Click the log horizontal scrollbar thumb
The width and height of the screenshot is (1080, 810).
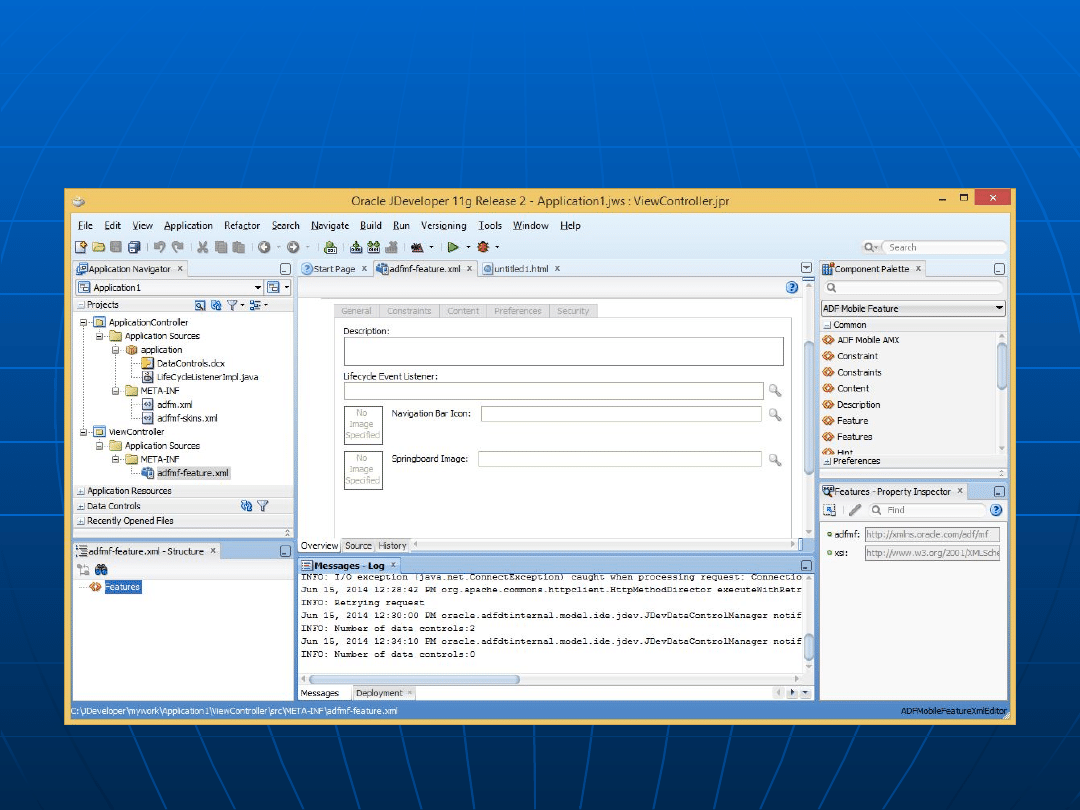click(x=414, y=679)
